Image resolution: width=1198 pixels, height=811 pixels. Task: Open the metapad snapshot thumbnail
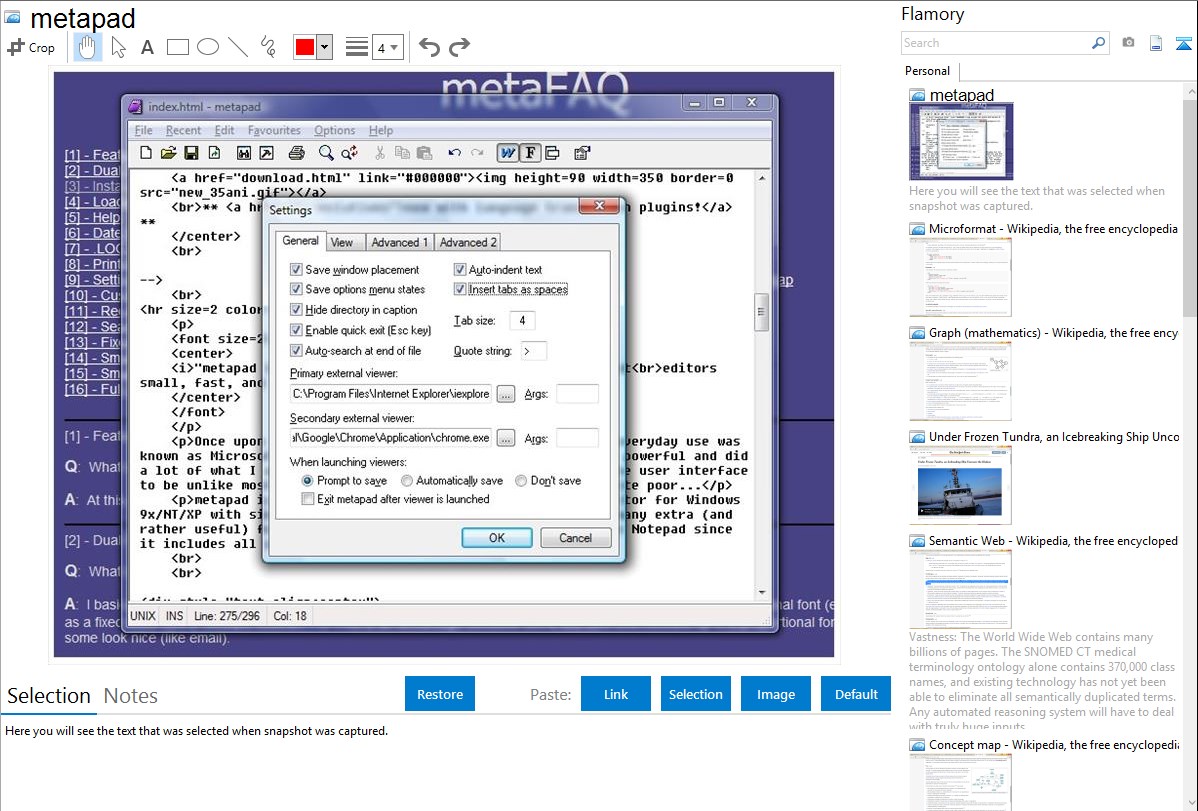click(x=961, y=141)
